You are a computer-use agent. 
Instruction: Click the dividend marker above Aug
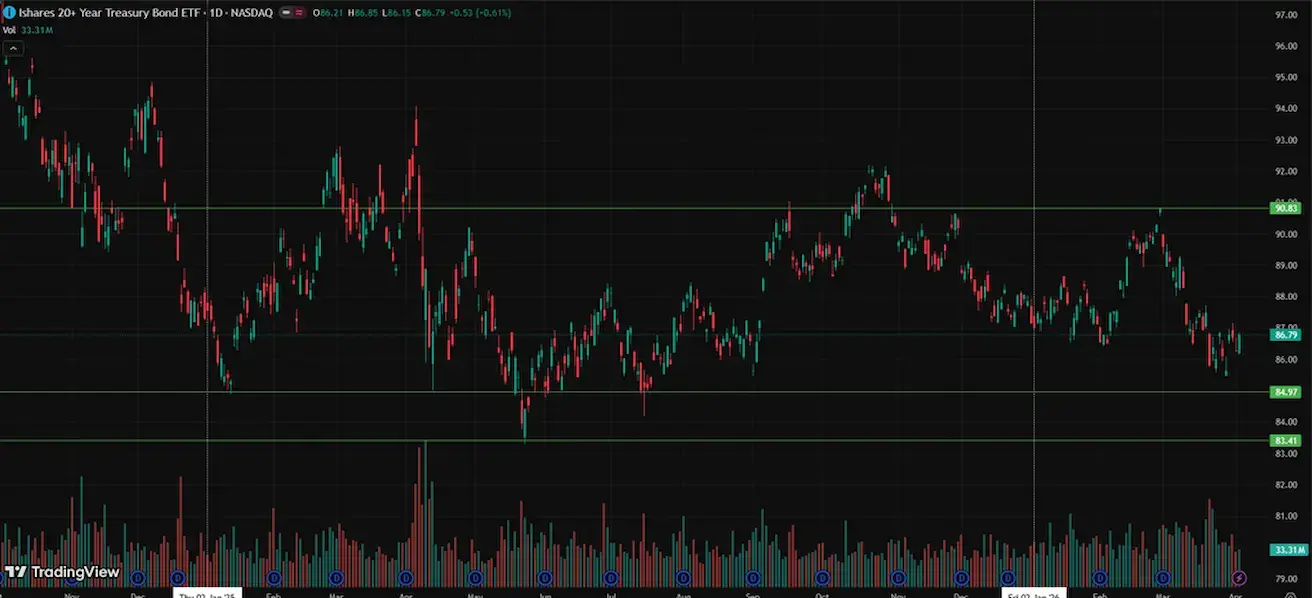tap(683, 578)
